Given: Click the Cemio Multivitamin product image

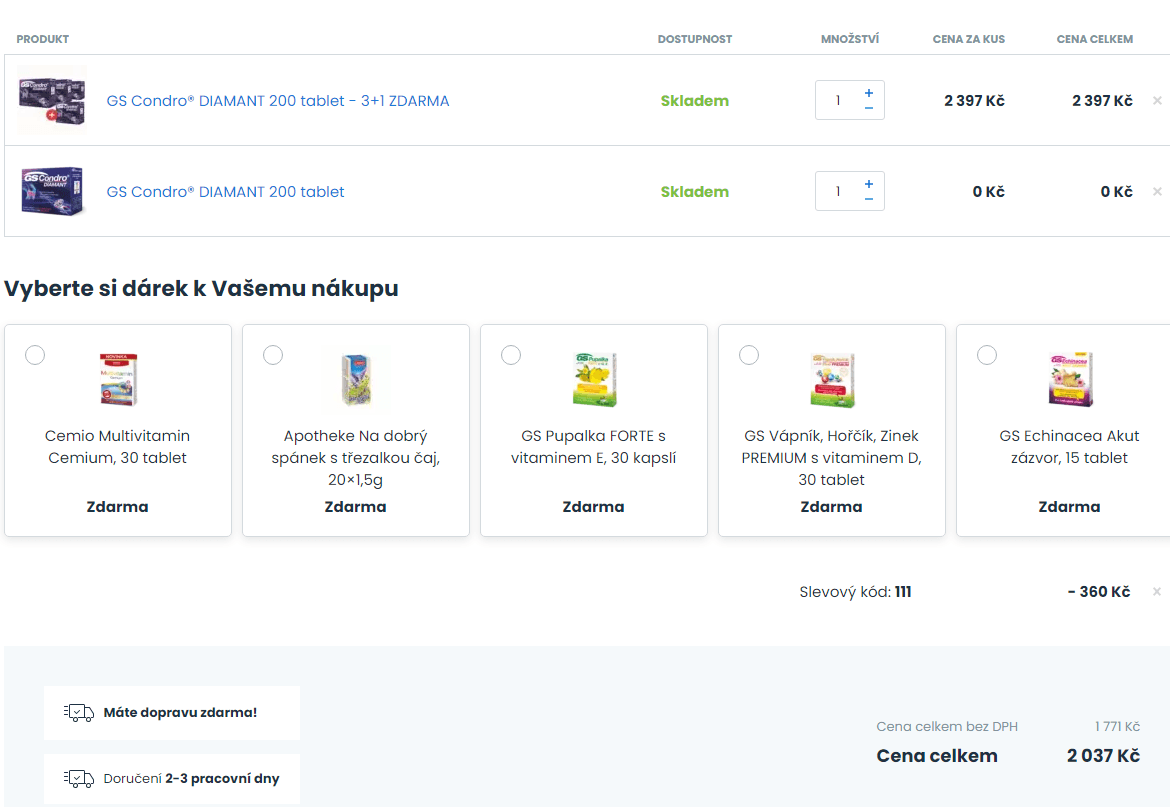Looking at the screenshot, I should 118,380.
